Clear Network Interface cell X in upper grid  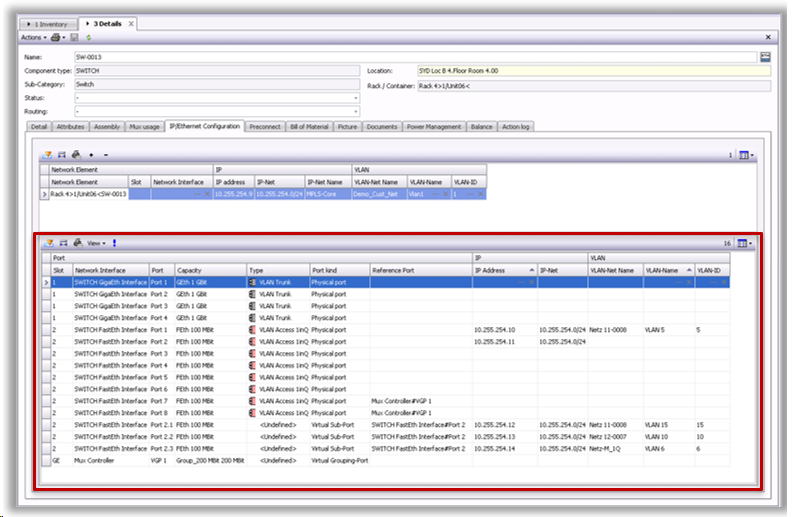tap(207, 194)
